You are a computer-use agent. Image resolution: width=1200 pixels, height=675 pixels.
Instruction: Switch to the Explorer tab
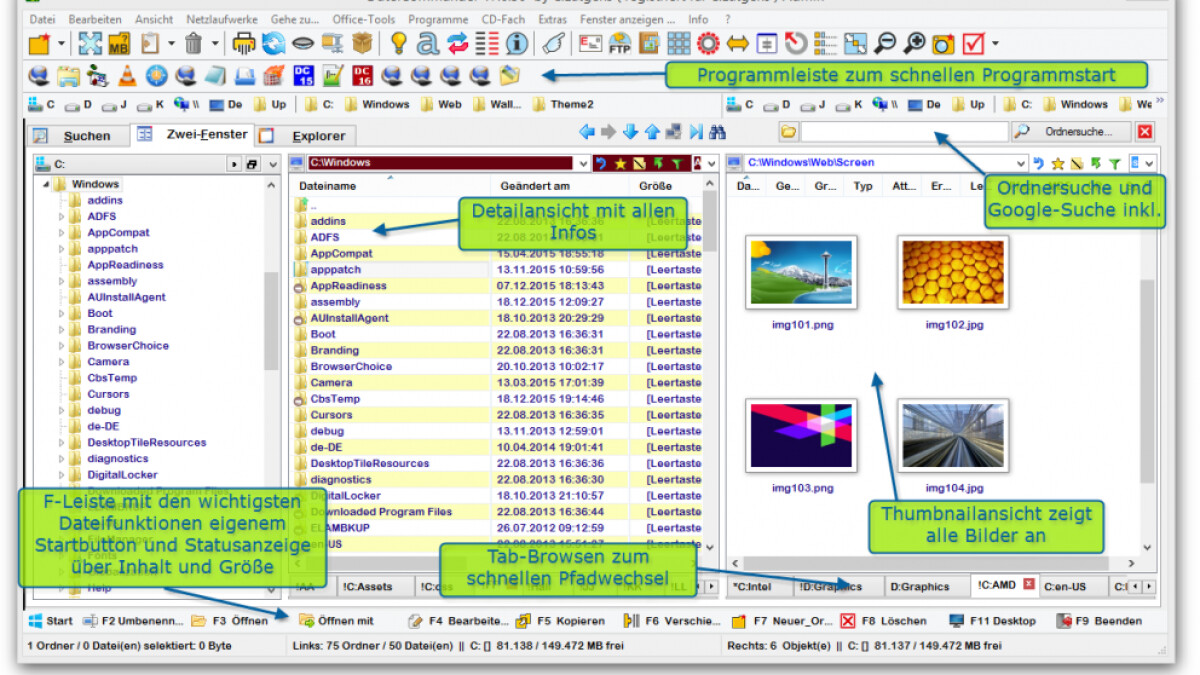click(x=306, y=136)
